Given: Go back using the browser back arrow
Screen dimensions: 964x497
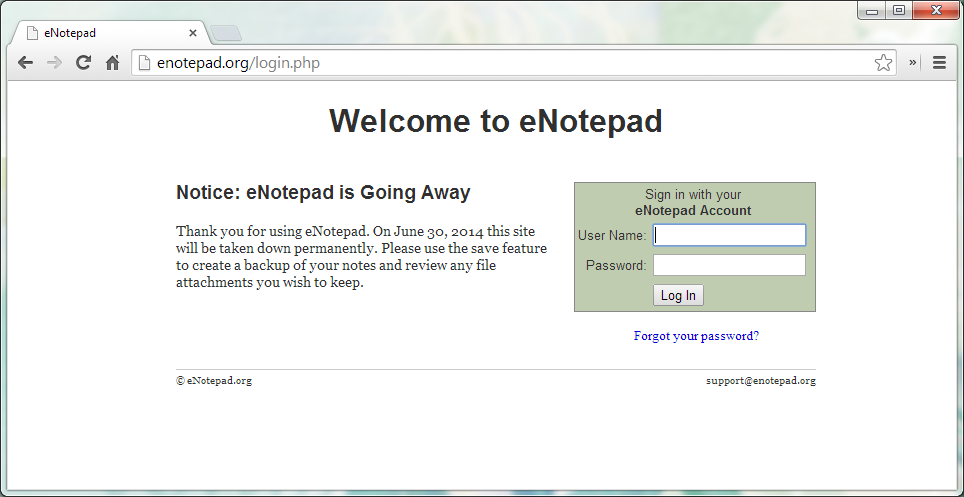Looking at the screenshot, I should point(25,63).
